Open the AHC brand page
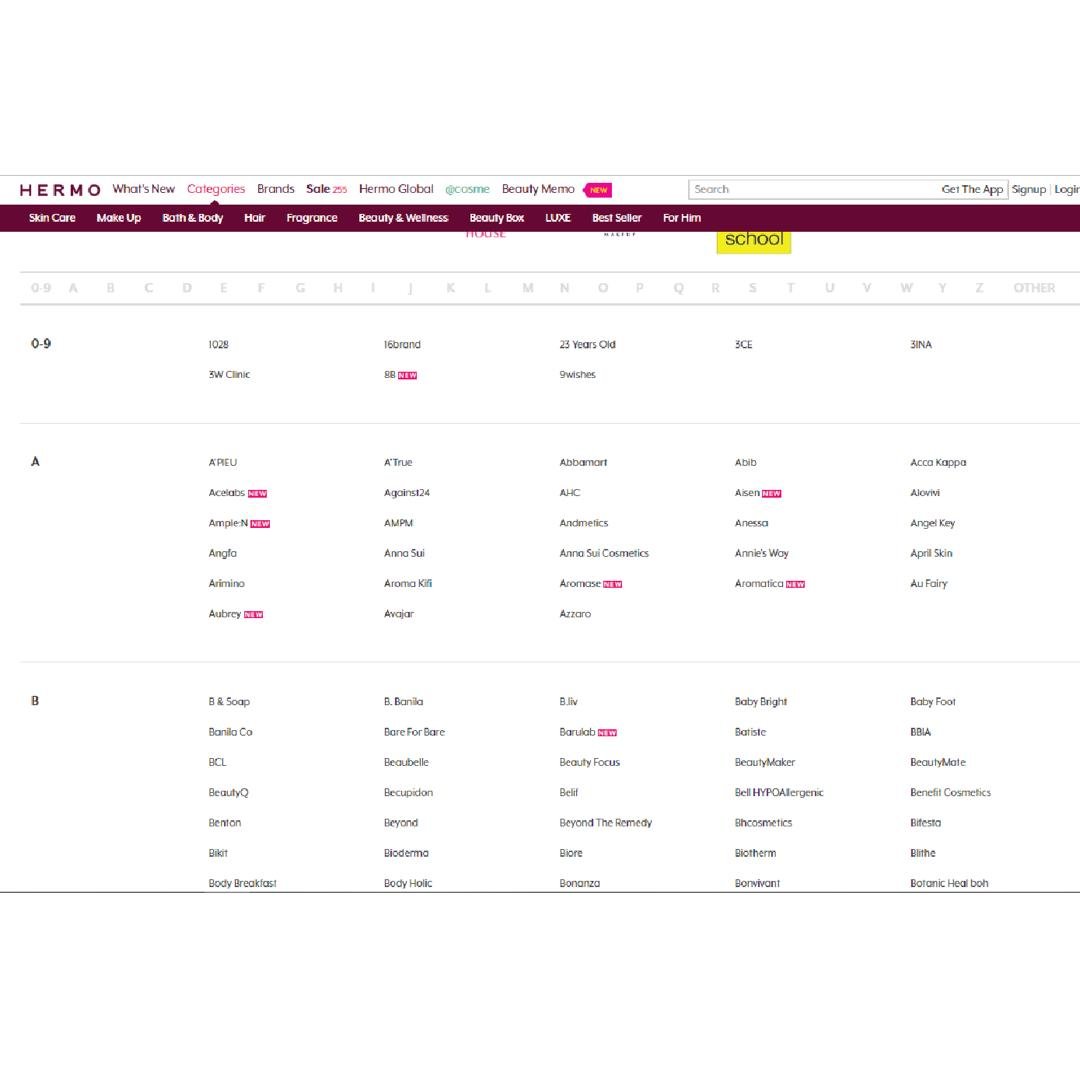Viewport: 1080px width, 1080px height. [x=570, y=493]
